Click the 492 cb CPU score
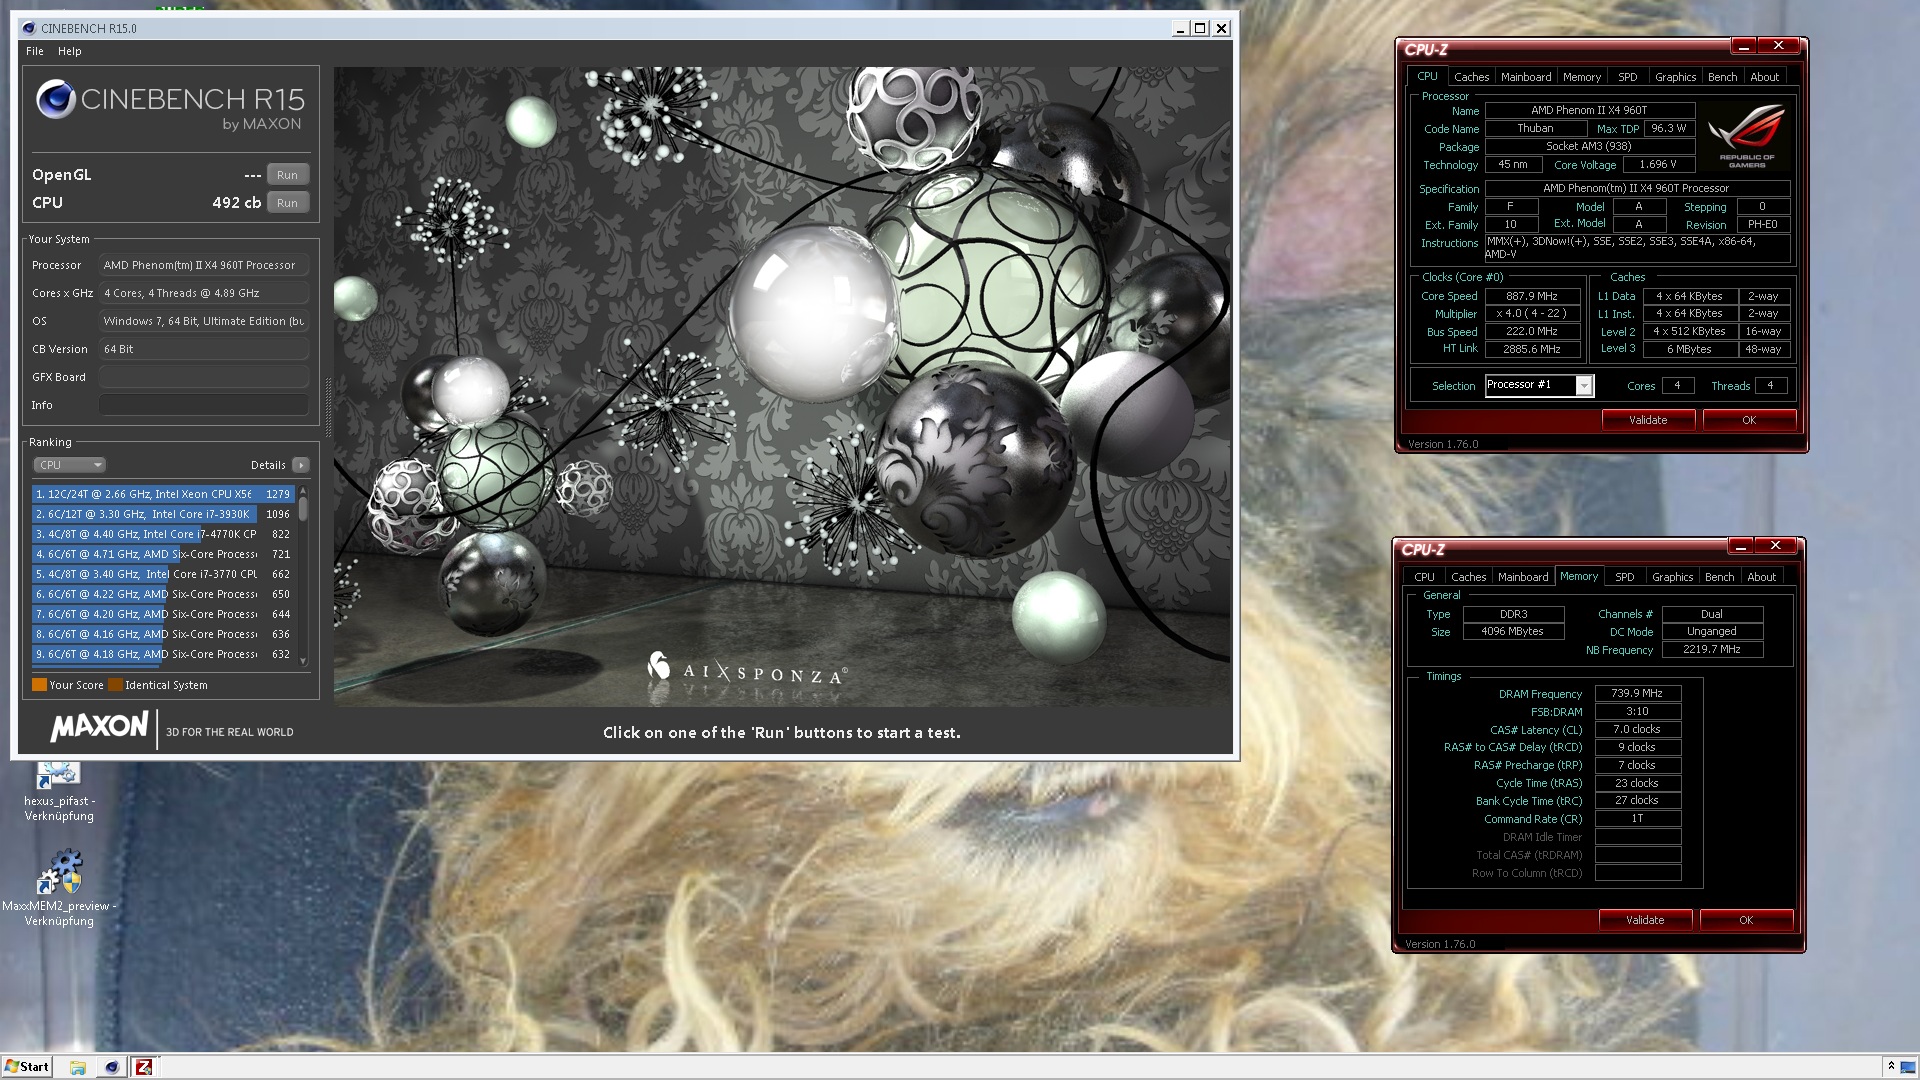1920x1080 pixels. (236, 203)
